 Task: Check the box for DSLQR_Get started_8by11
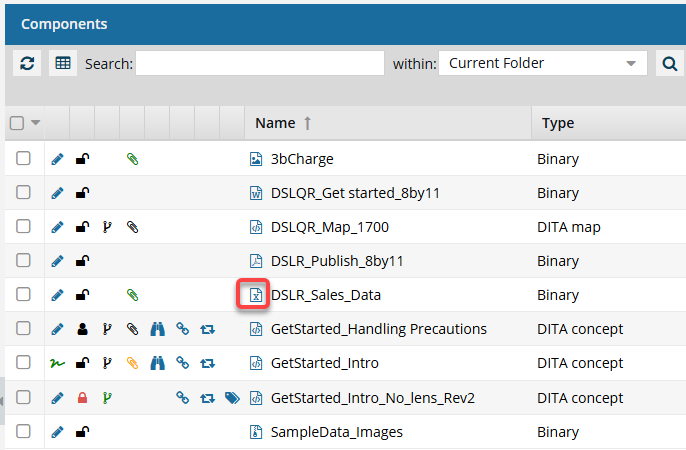coord(24,193)
